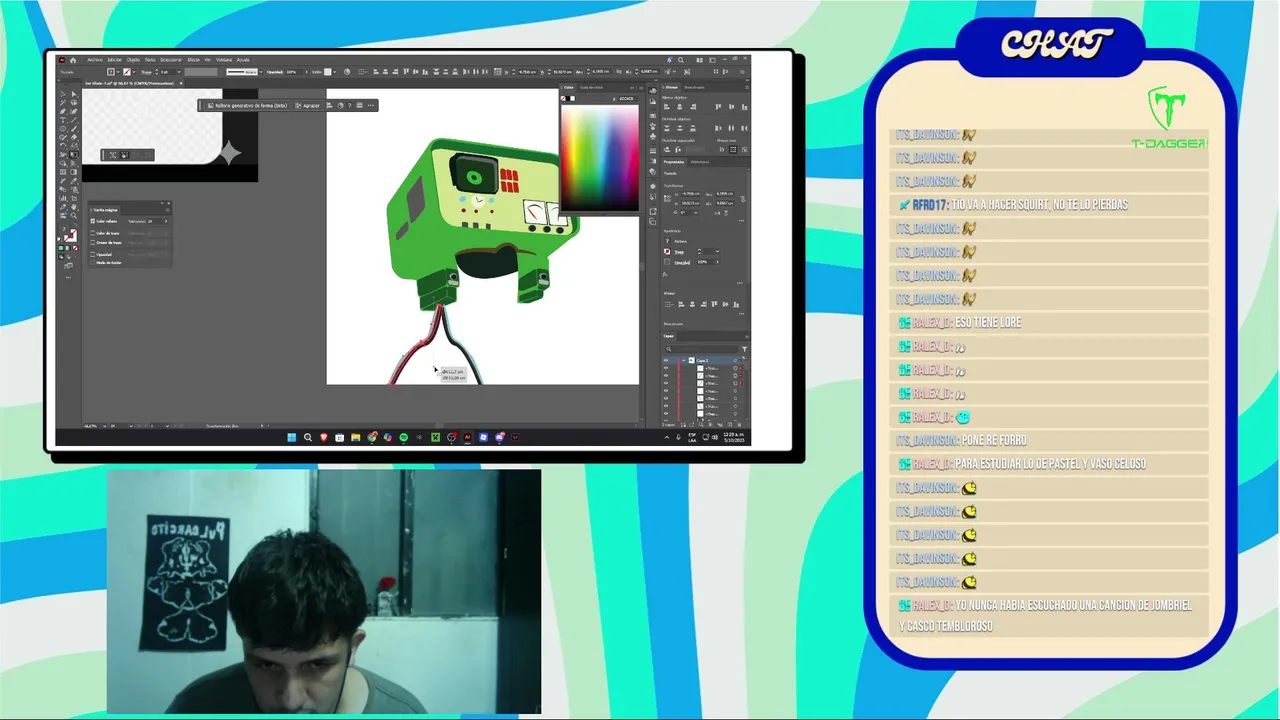
Task: Toggle the Color relleno checkbox
Action: tap(93, 221)
